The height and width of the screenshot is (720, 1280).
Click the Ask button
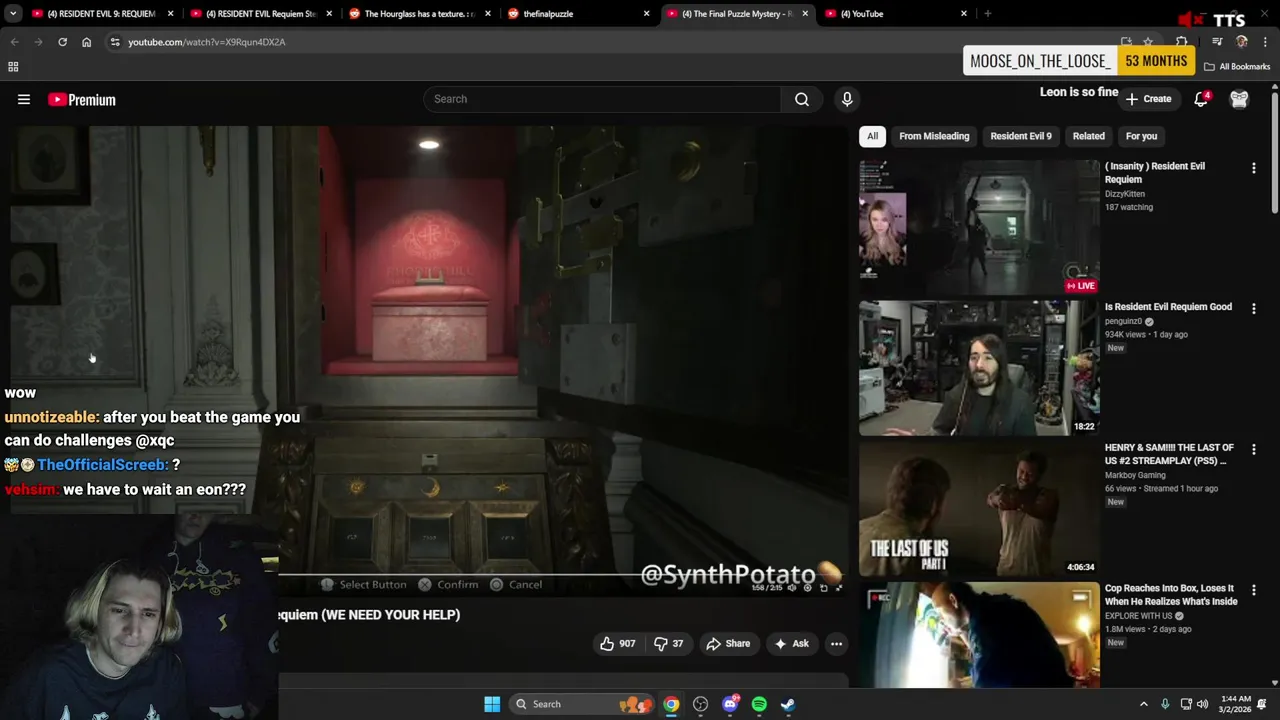(x=791, y=643)
